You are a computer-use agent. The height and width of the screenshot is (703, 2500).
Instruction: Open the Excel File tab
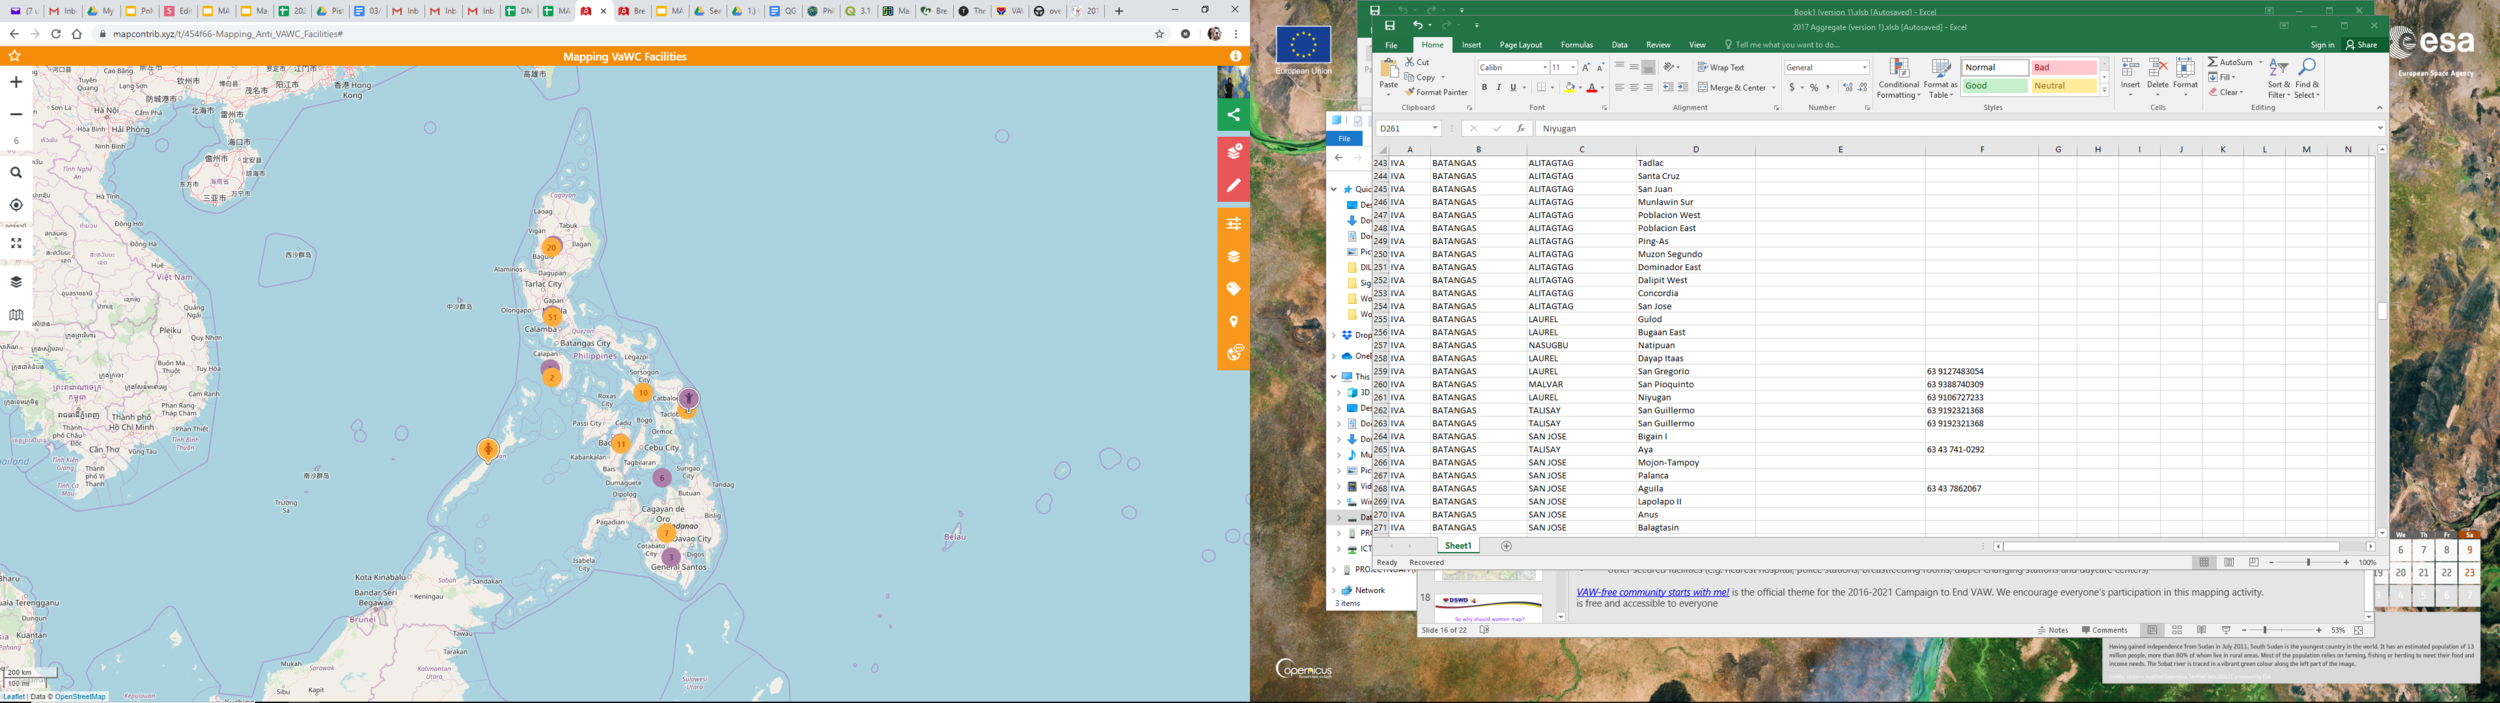1391,45
